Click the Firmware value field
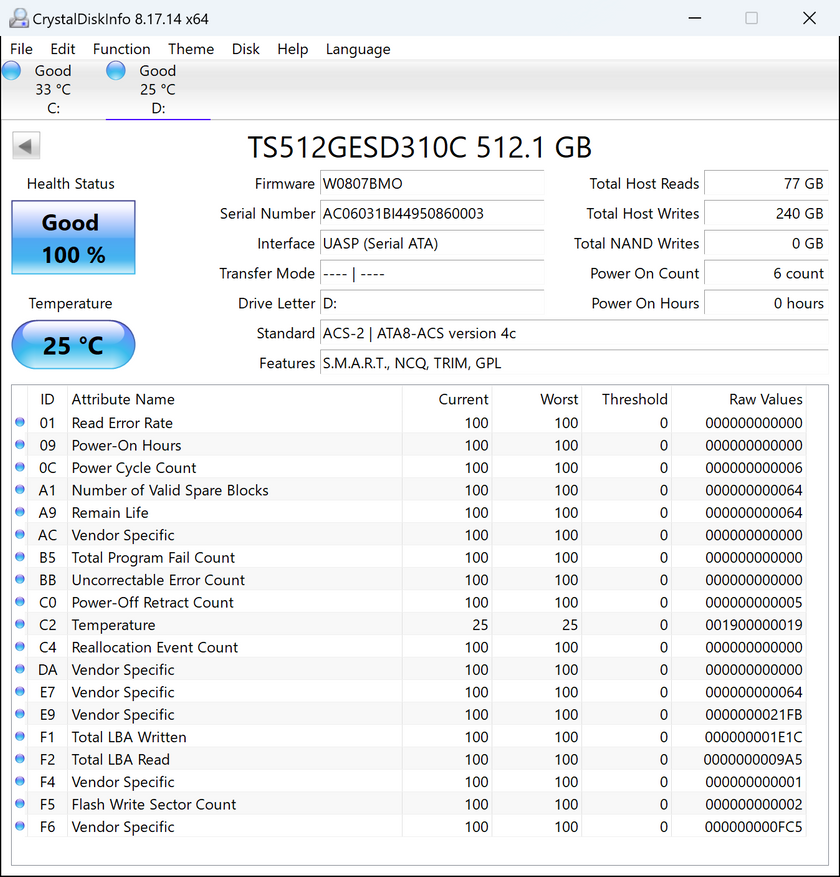The width and height of the screenshot is (840, 877). [x=431, y=184]
